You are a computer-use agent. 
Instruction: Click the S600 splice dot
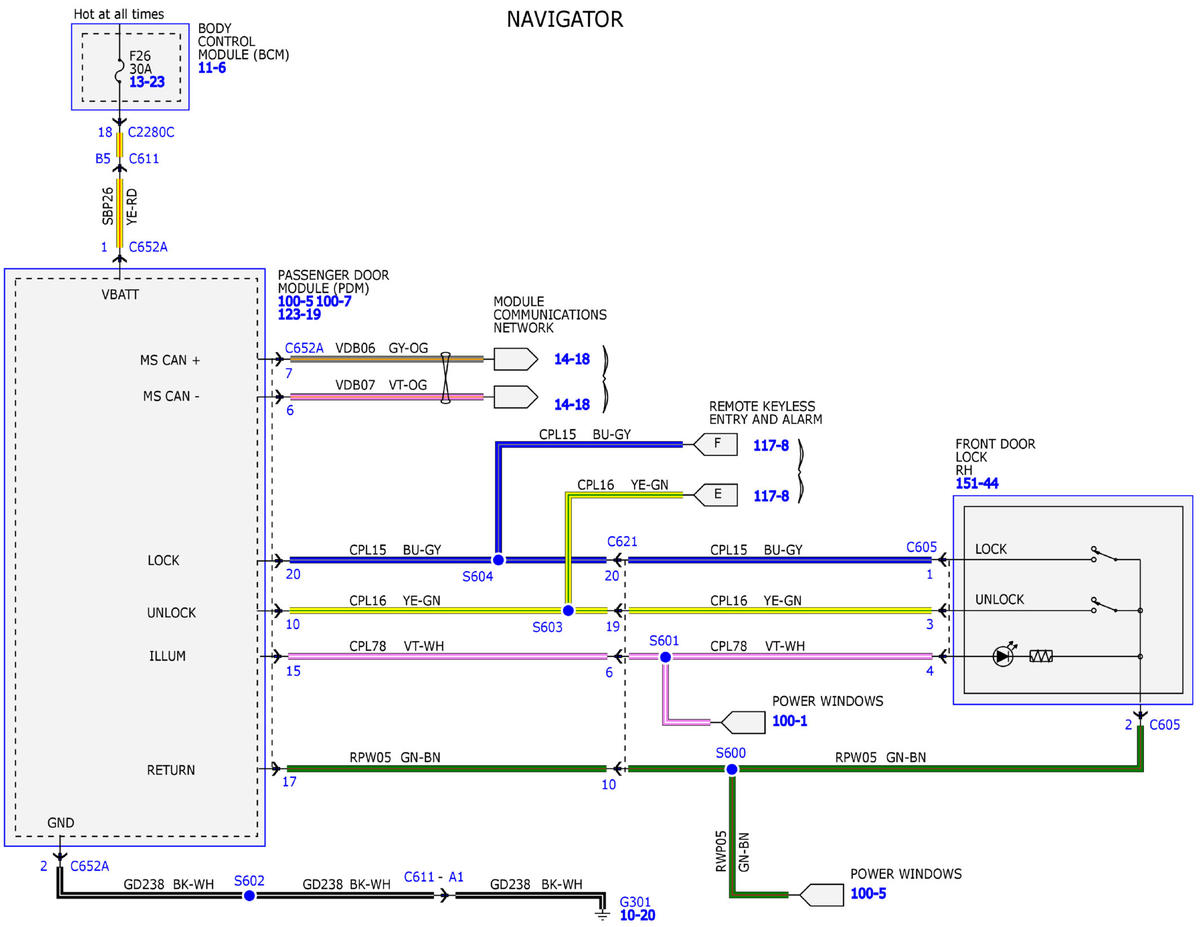tap(732, 769)
